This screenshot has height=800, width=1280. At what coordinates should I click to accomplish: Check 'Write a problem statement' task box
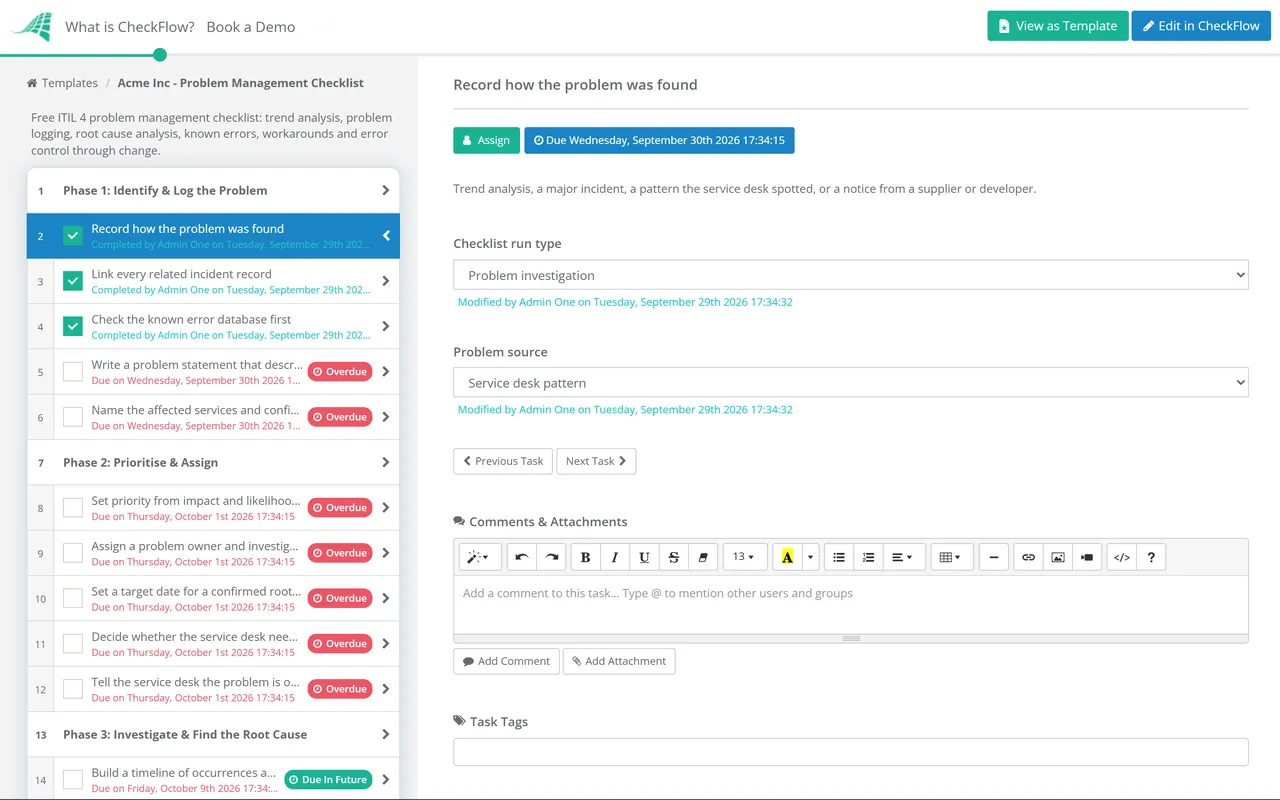point(73,372)
